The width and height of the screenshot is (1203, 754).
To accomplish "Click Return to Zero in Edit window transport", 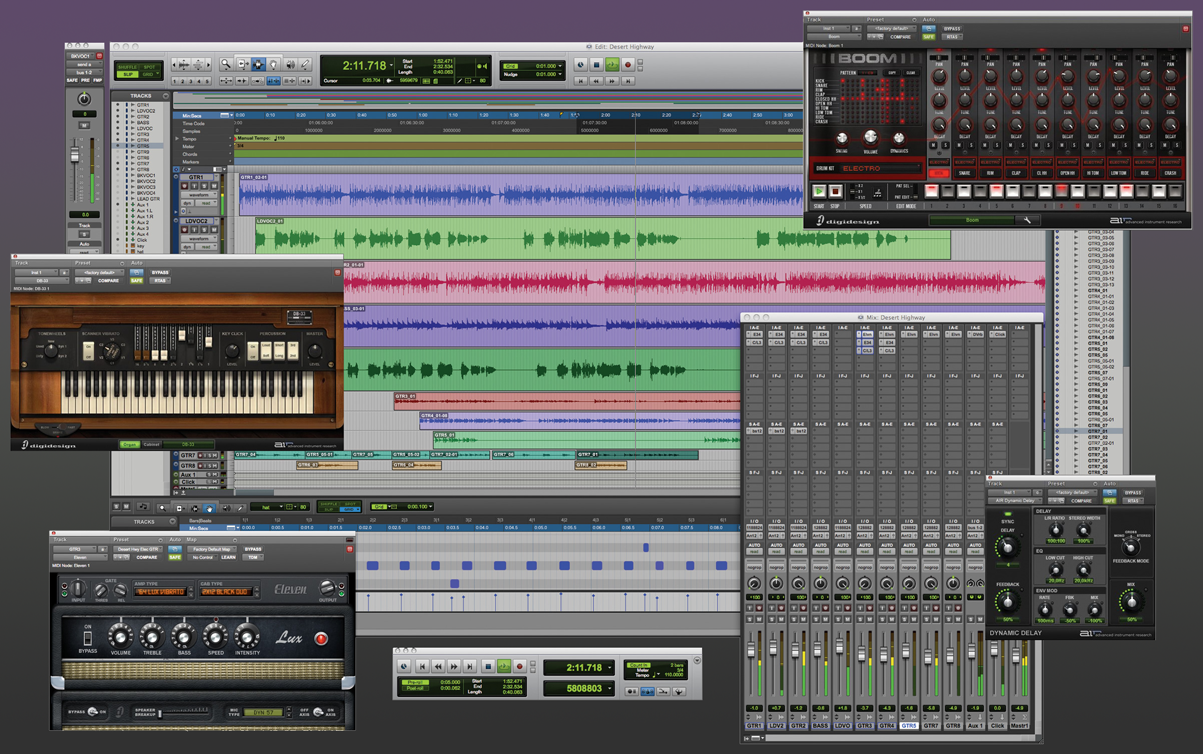I will tap(580, 81).
